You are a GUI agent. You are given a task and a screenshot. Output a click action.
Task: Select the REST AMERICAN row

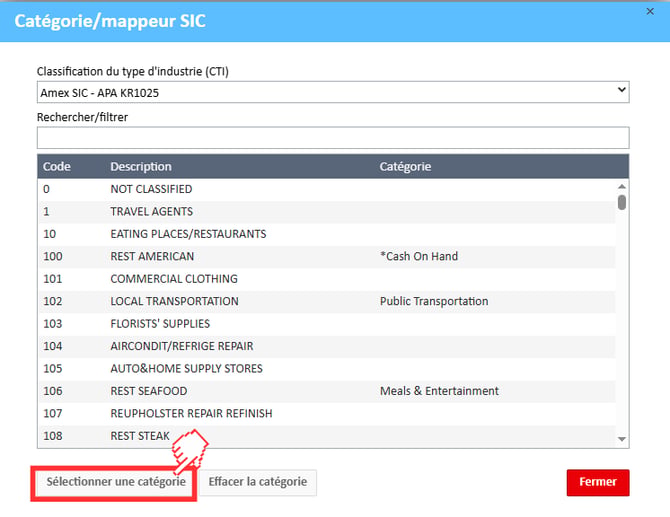[x=327, y=256]
